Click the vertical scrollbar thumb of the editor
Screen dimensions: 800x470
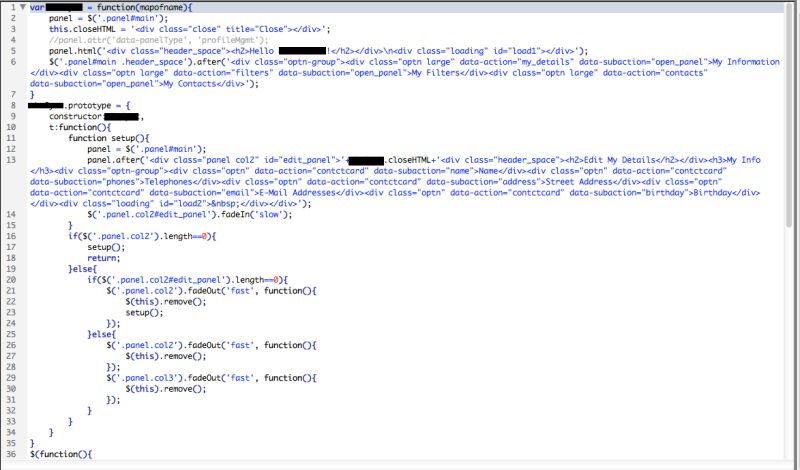coord(789,115)
